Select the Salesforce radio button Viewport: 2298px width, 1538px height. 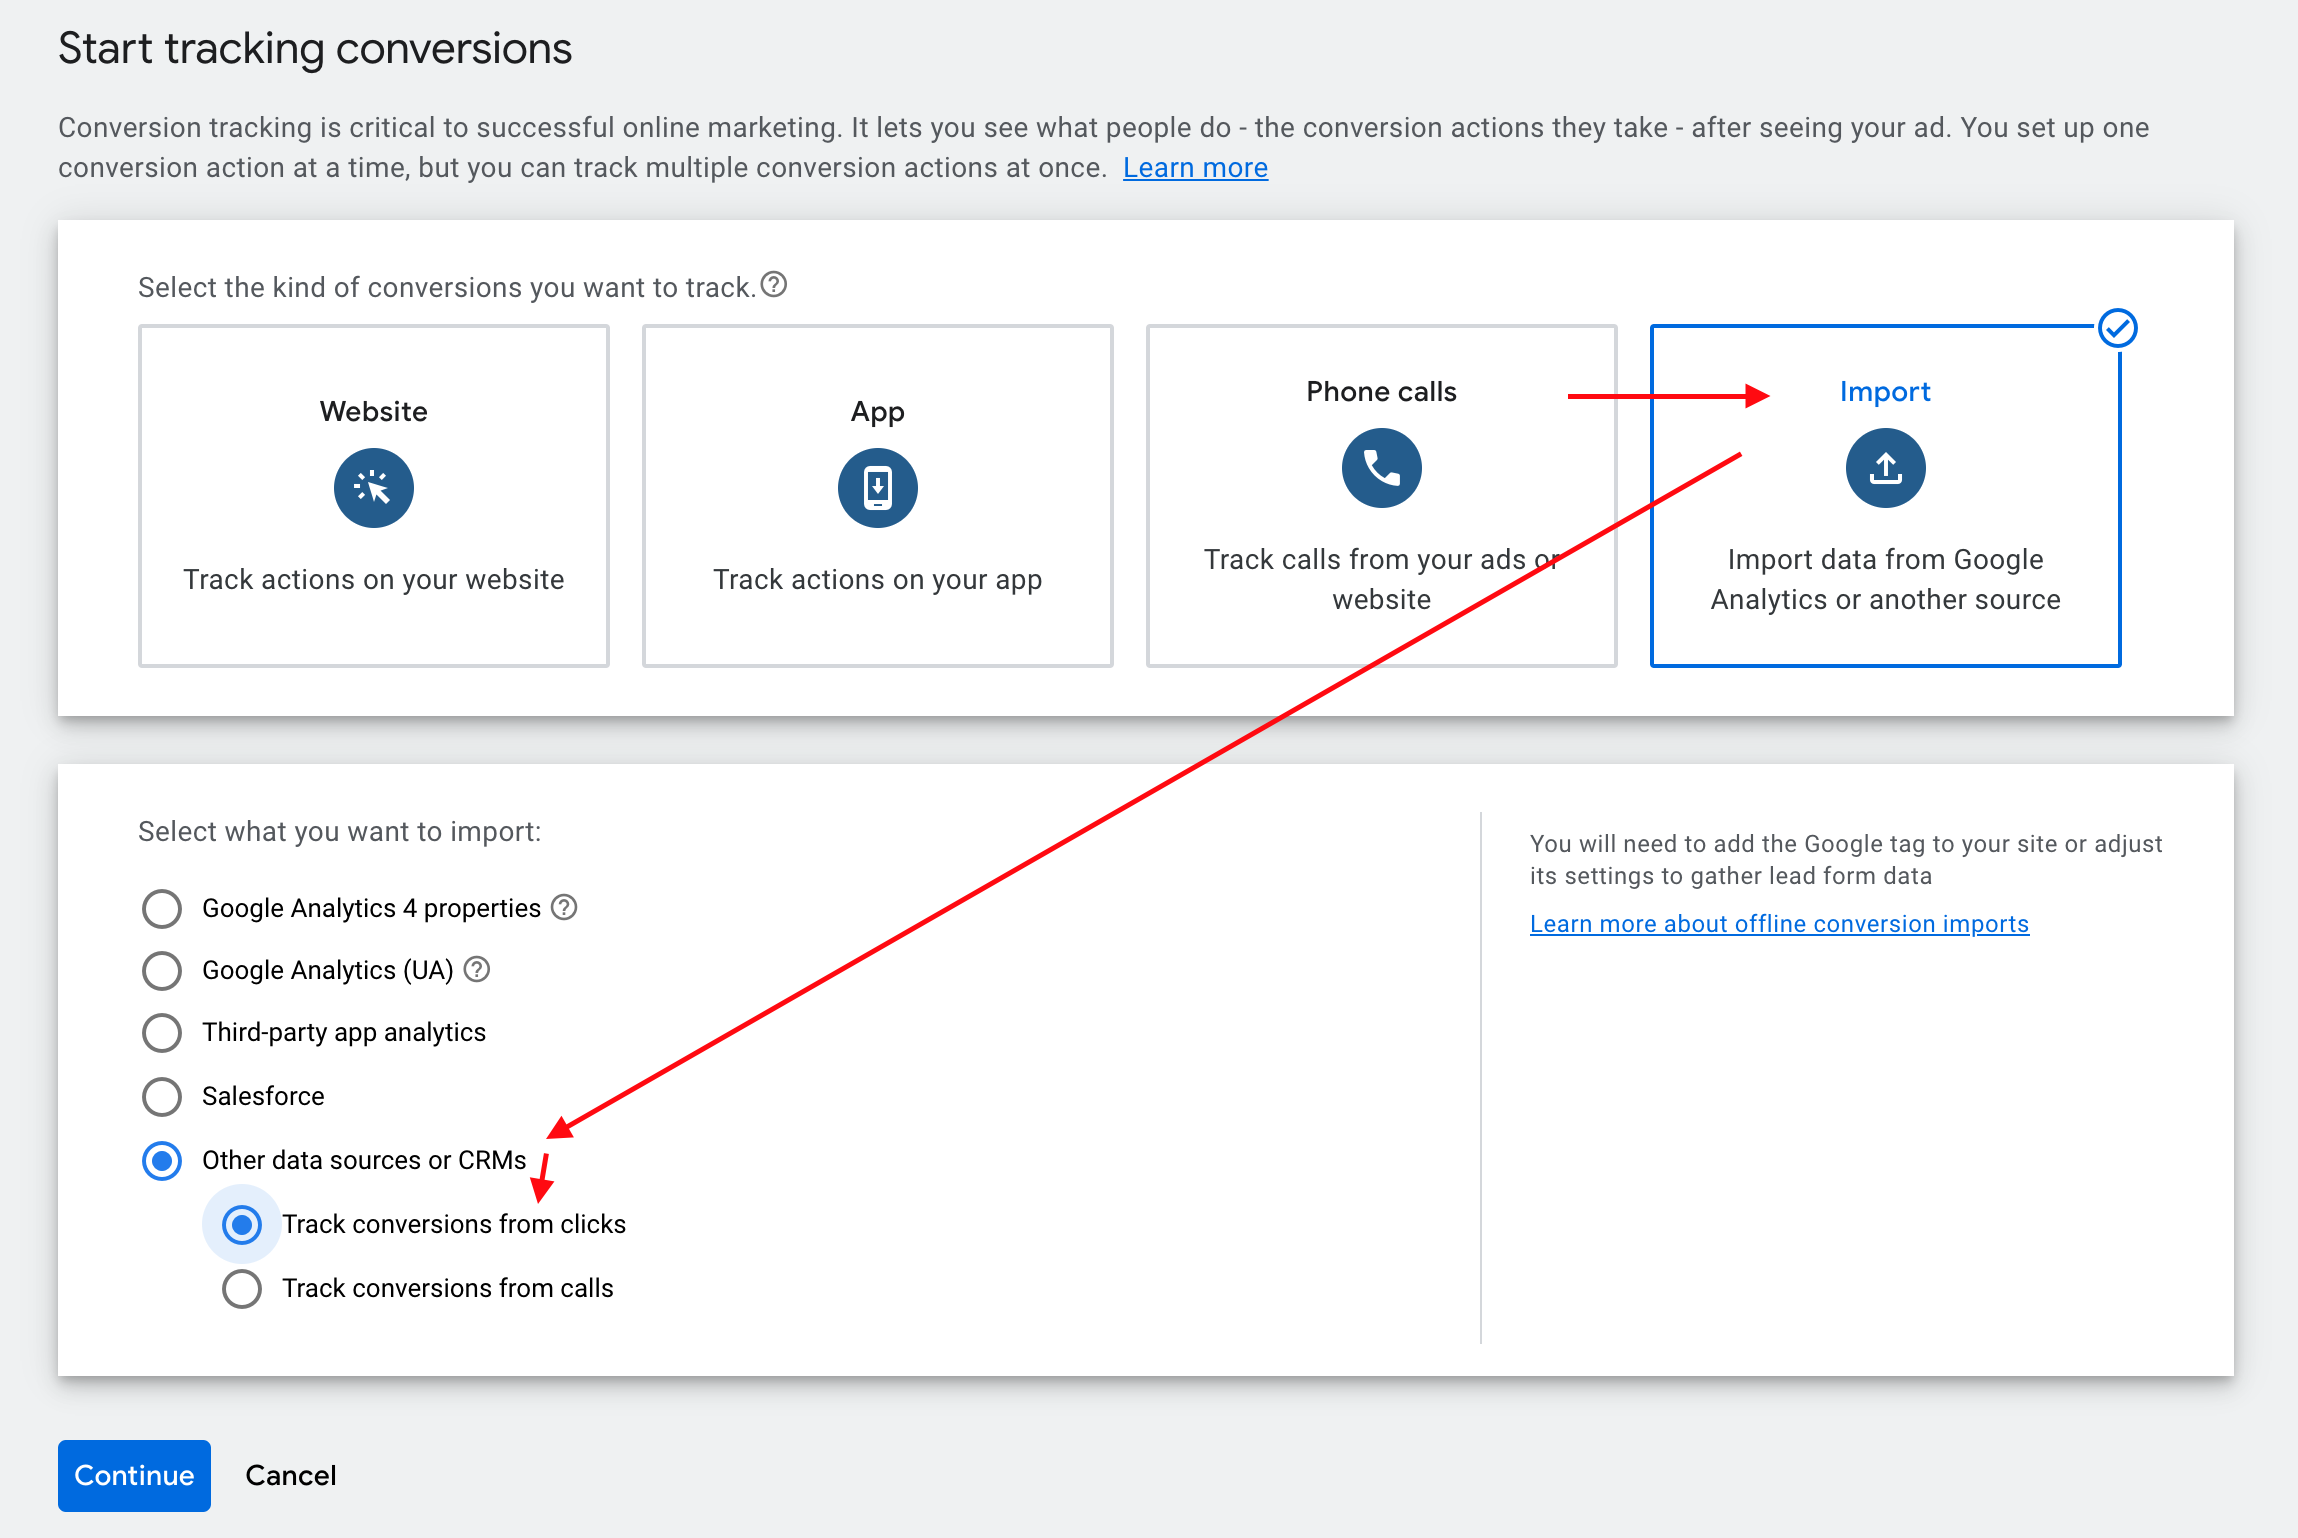pyautogui.click(x=162, y=1097)
